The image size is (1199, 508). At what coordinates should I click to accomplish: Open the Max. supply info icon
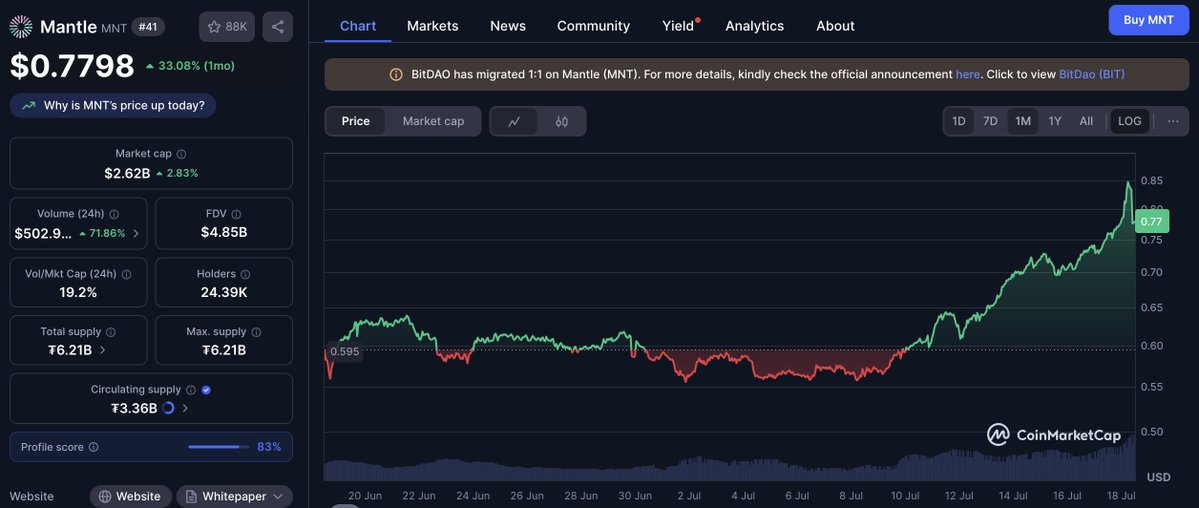click(x=256, y=332)
